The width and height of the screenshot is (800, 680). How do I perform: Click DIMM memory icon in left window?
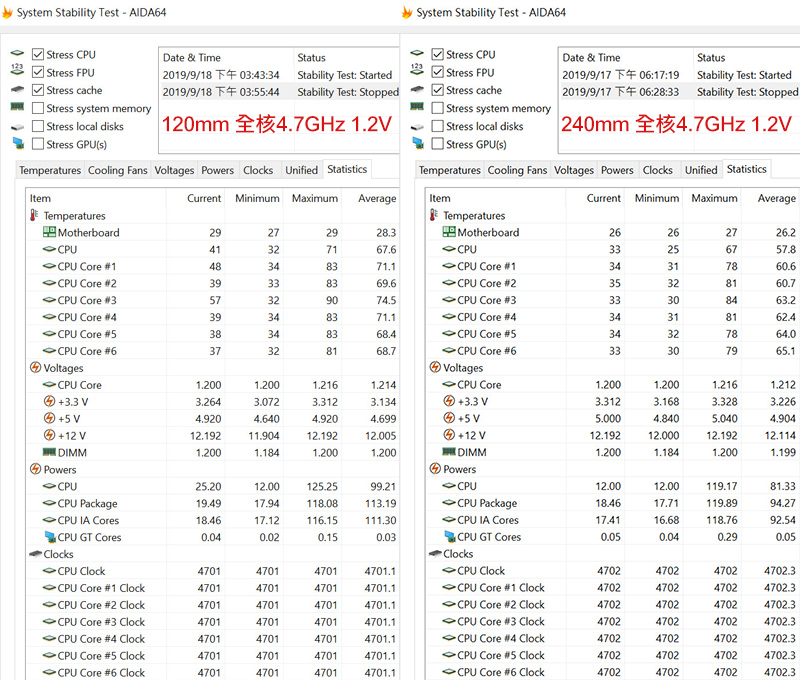point(49,452)
